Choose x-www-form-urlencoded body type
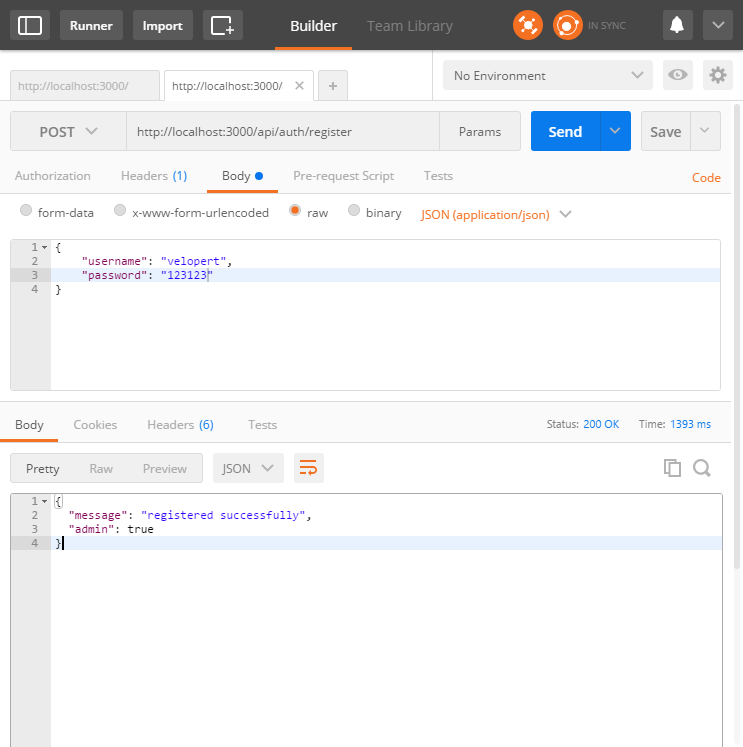 click(120, 212)
